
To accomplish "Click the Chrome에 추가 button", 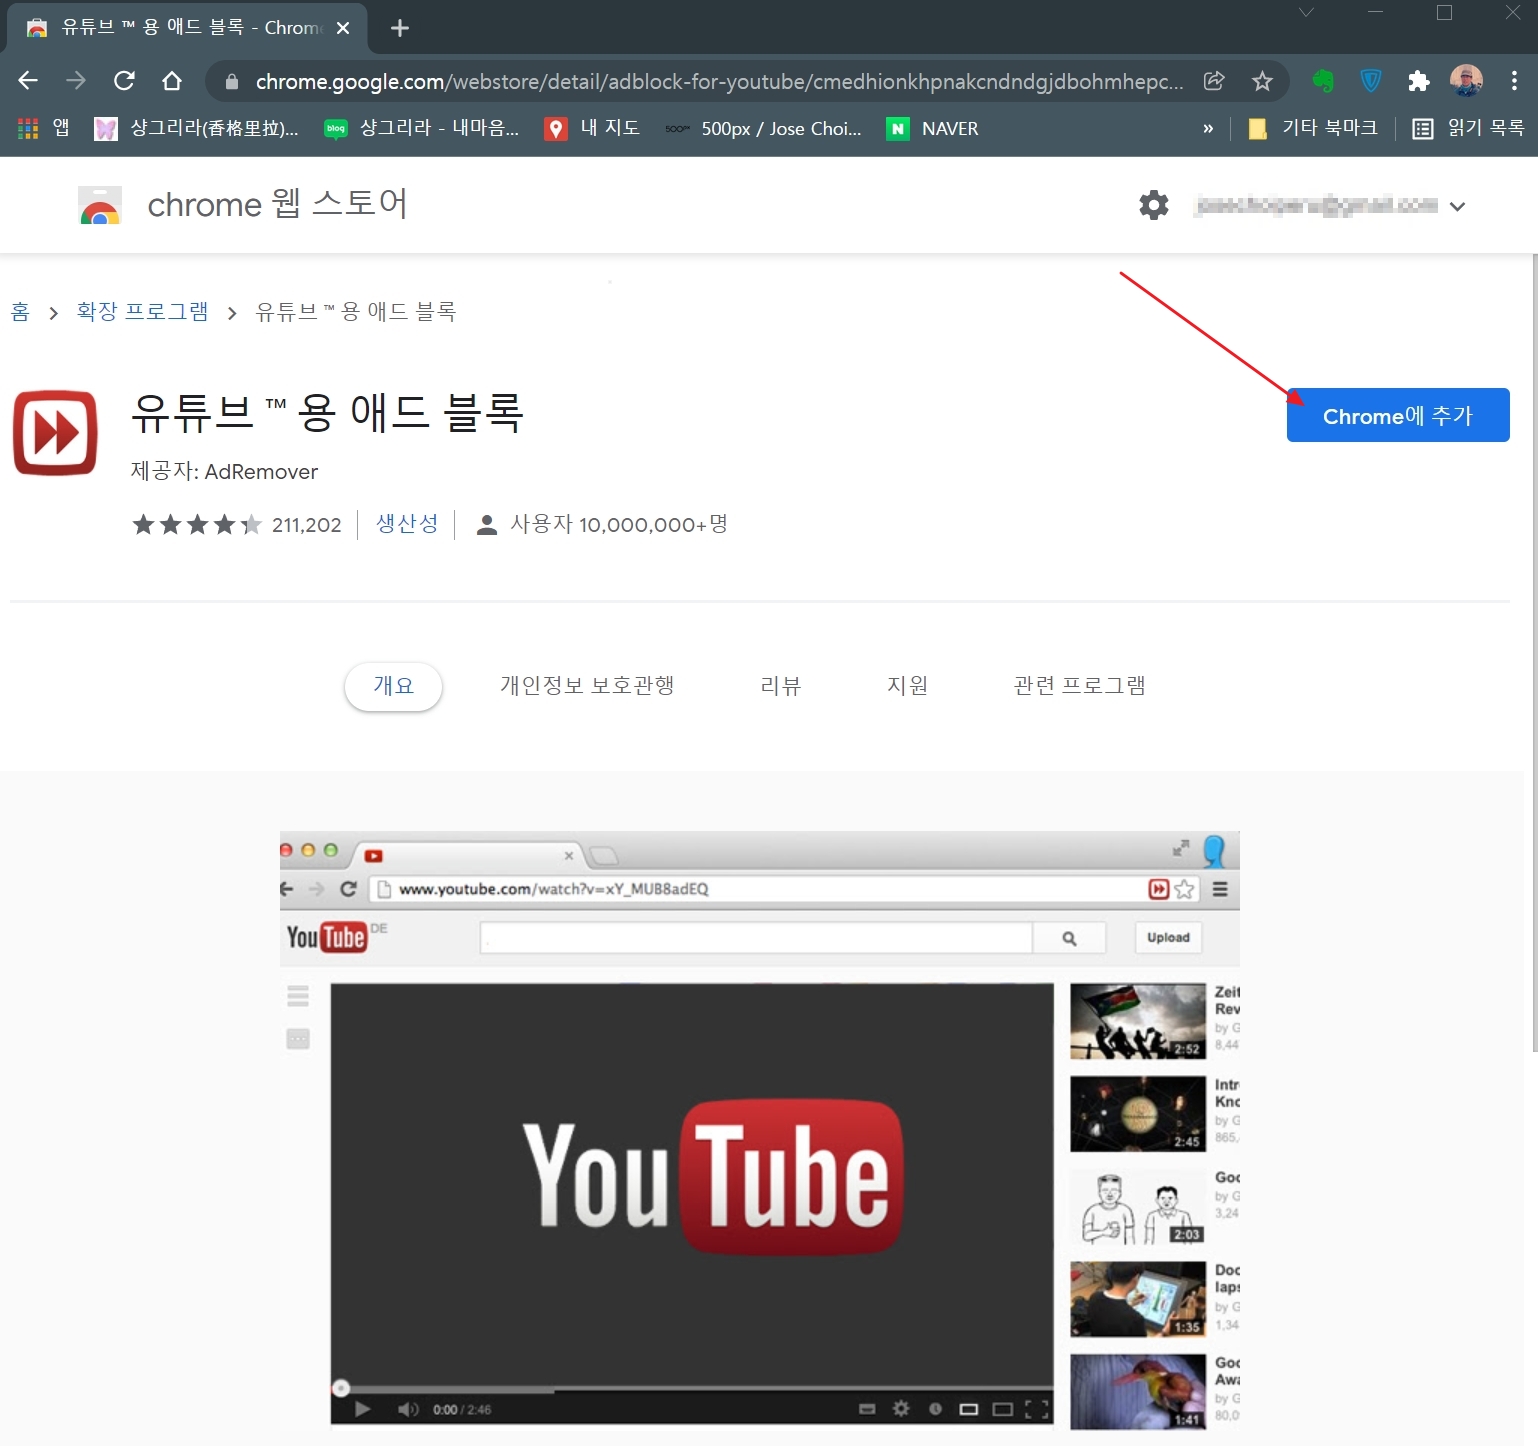I will pos(1398,415).
